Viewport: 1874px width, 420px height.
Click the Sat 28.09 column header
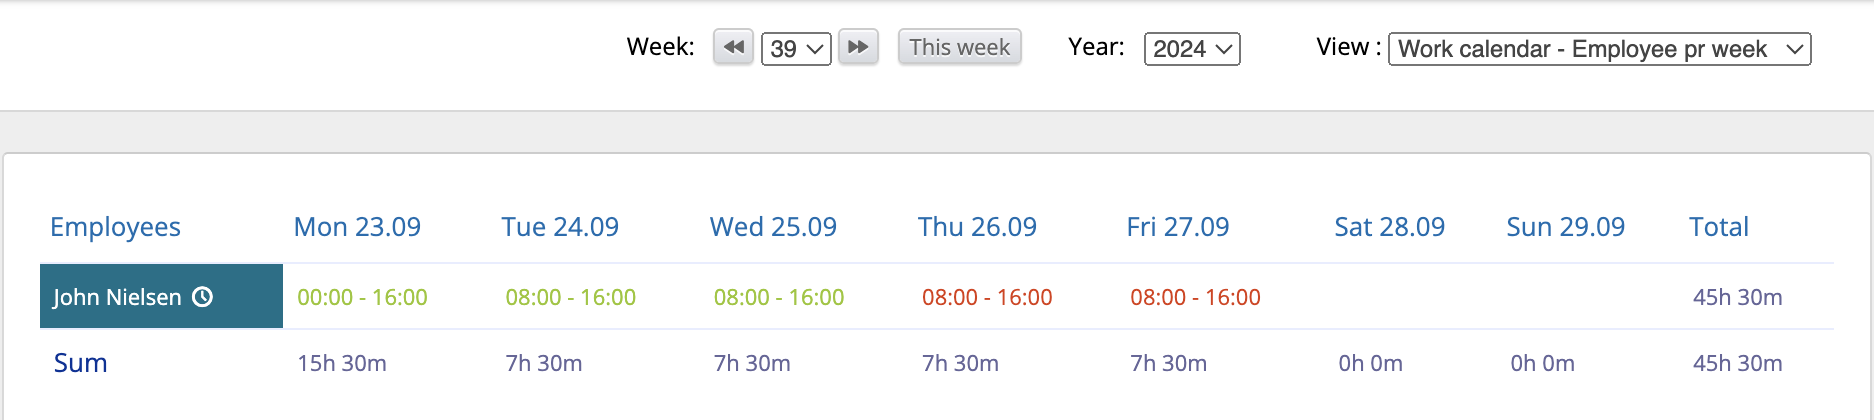[x=1390, y=227]
